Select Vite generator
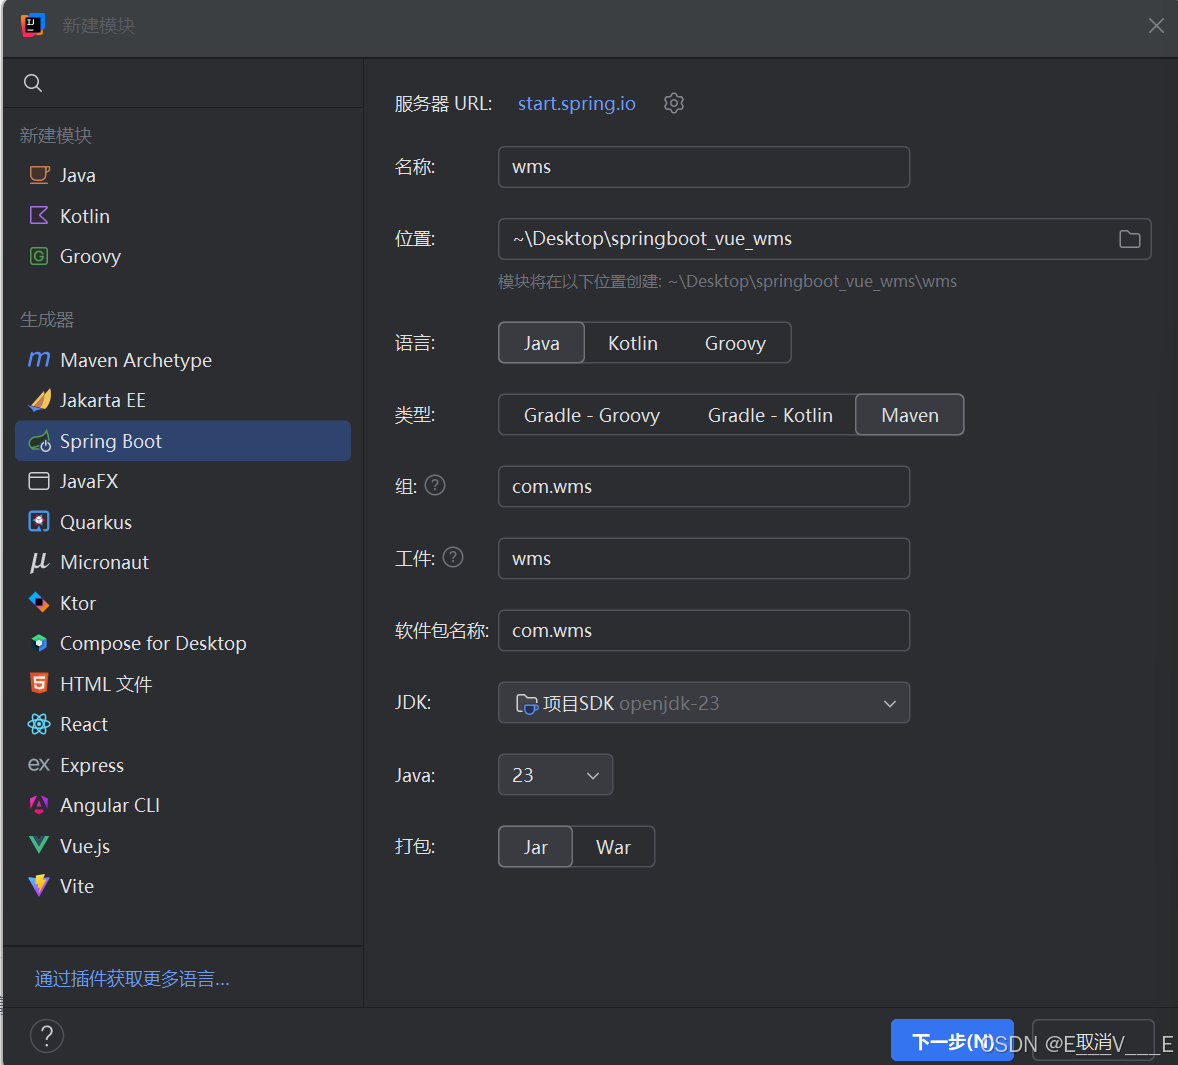The image size is (1178, 1065). [x=183, y=886]
